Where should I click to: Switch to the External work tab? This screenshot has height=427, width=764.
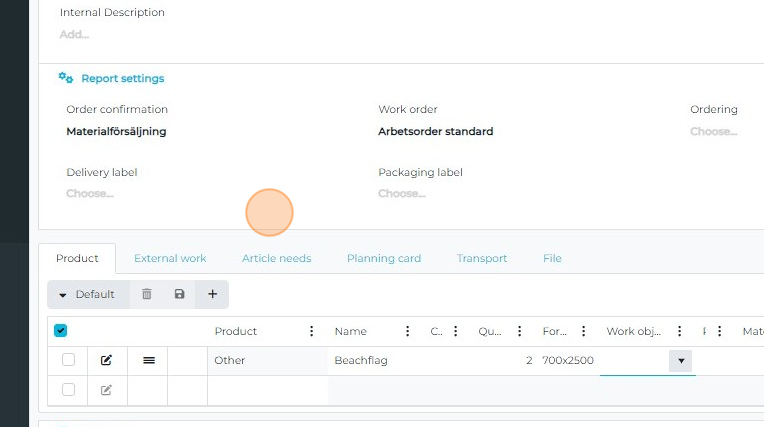click(x=170, y=258)
